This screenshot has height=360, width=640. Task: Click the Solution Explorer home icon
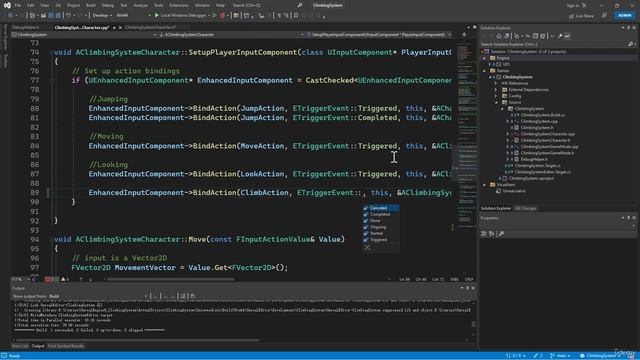[x=499, y=36]
